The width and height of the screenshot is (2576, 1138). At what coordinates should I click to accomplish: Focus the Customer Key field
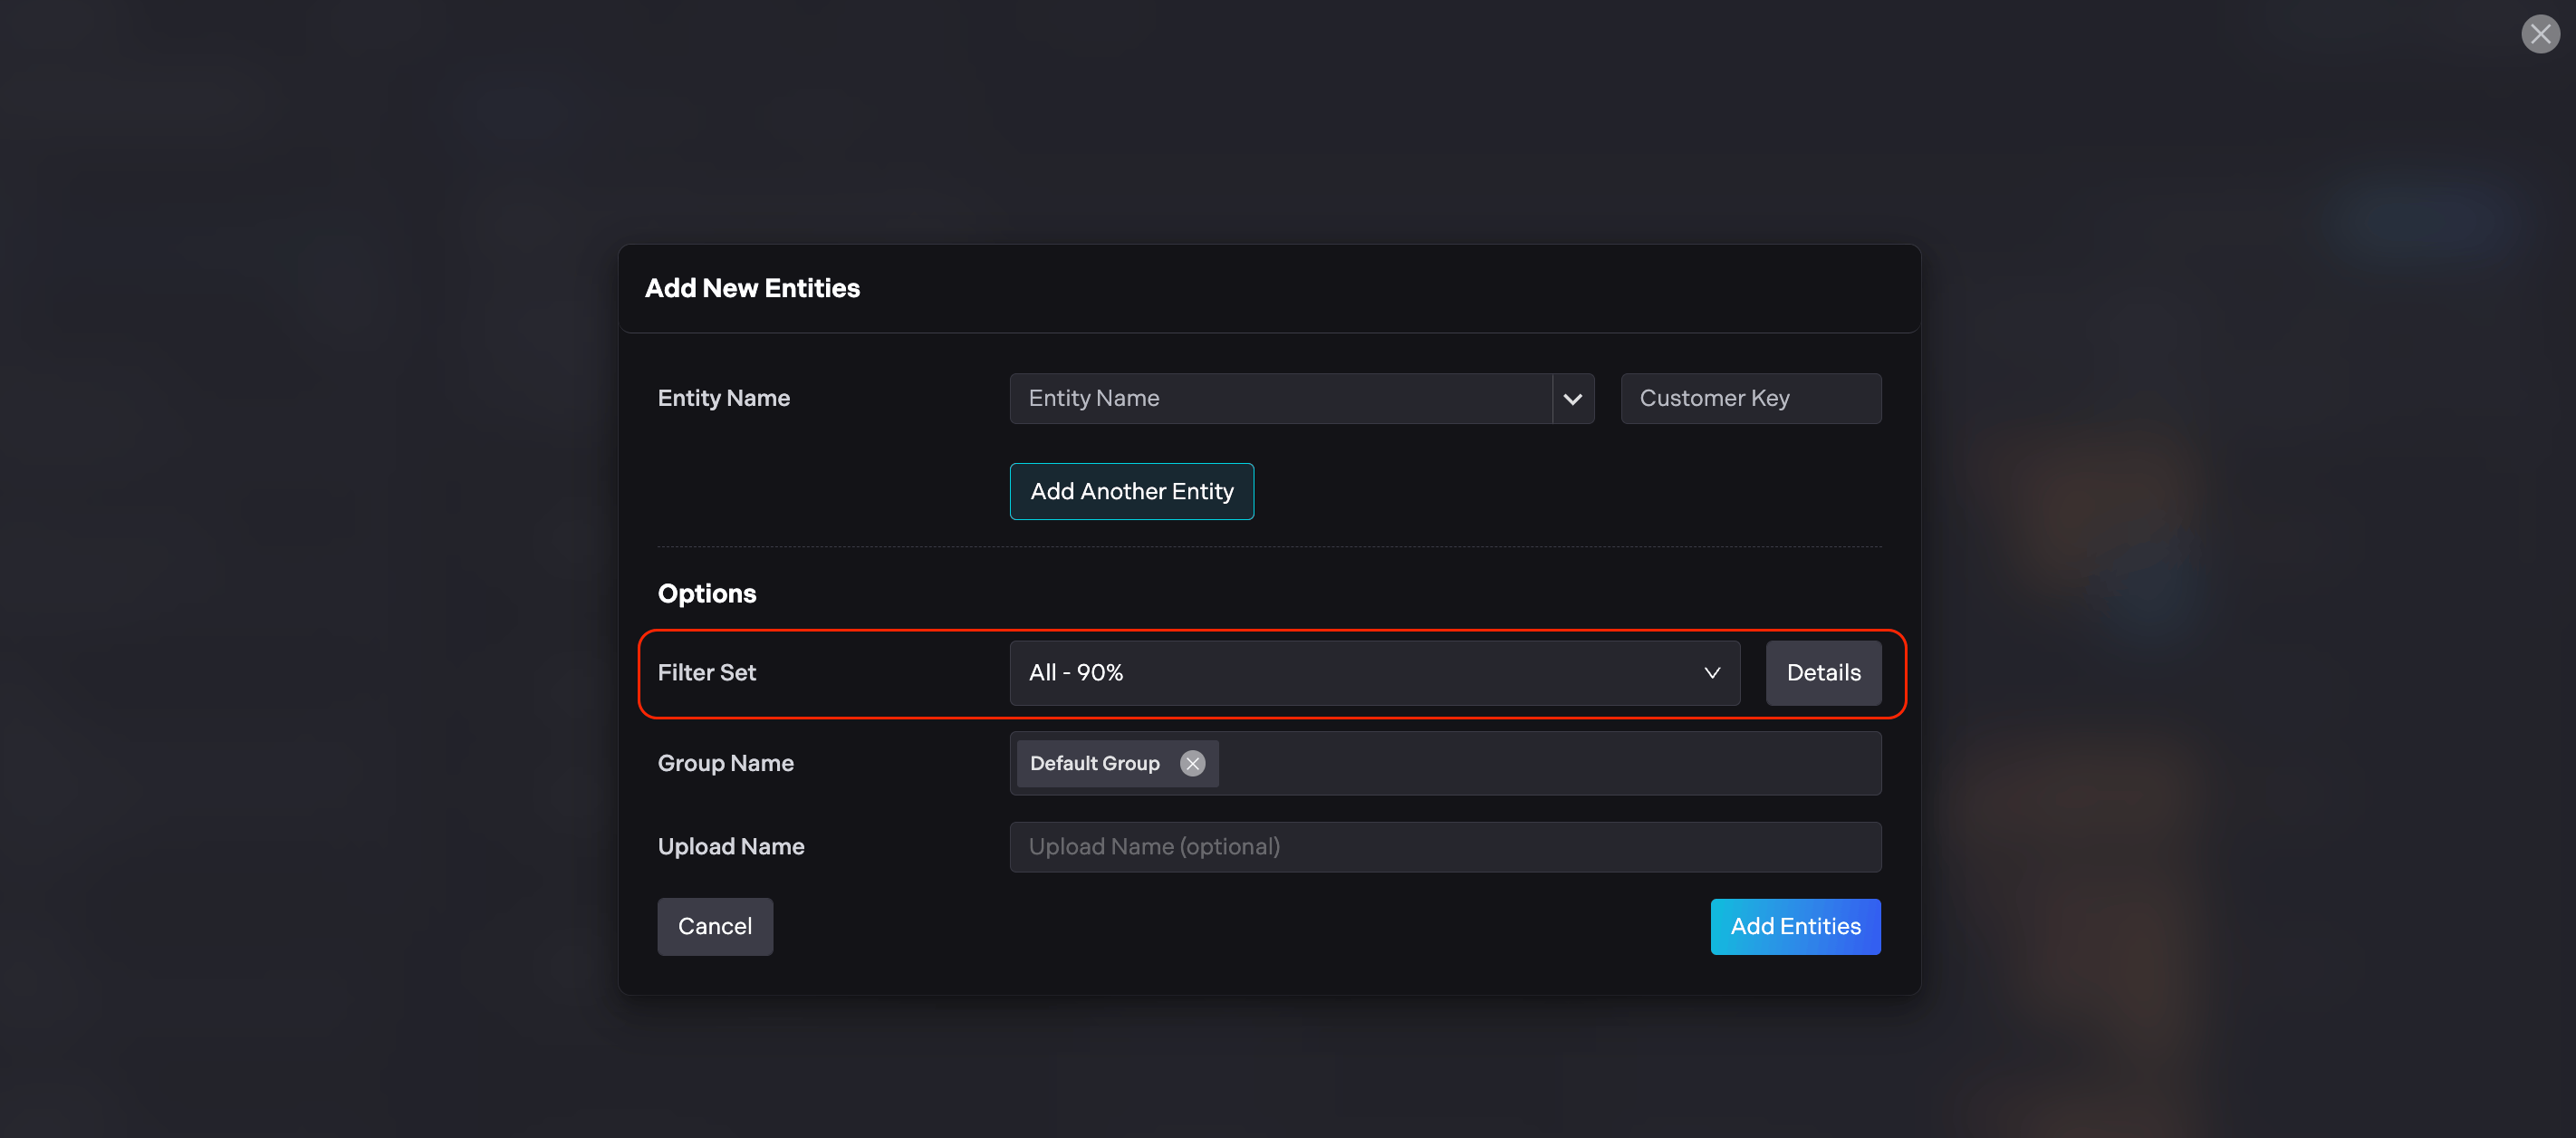pos(1750,399)
